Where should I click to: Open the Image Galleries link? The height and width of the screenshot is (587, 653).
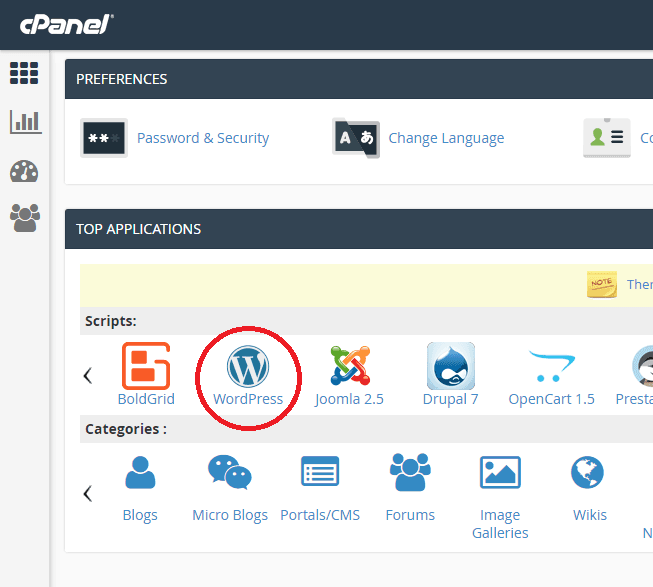(500, 524)
